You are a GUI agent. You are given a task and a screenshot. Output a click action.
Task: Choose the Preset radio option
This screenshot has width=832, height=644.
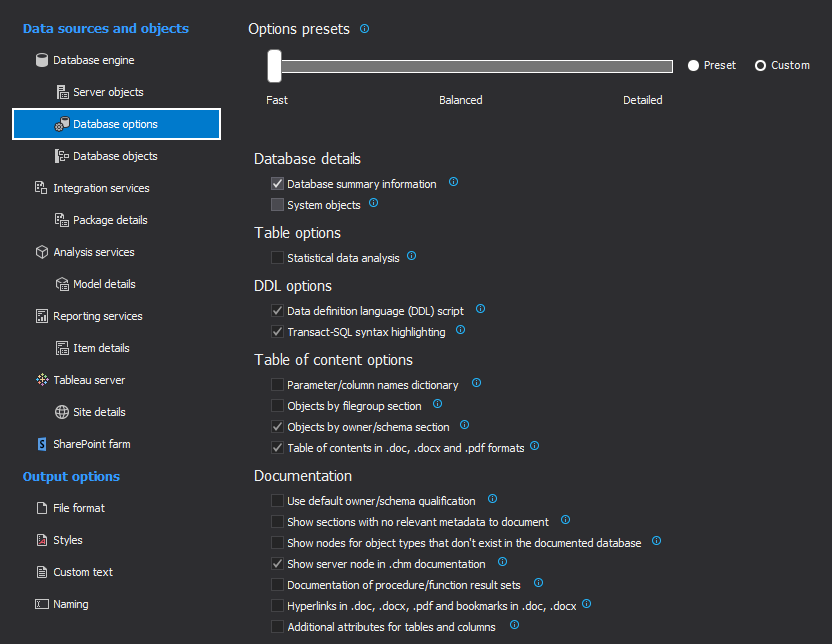coord(693,65)
